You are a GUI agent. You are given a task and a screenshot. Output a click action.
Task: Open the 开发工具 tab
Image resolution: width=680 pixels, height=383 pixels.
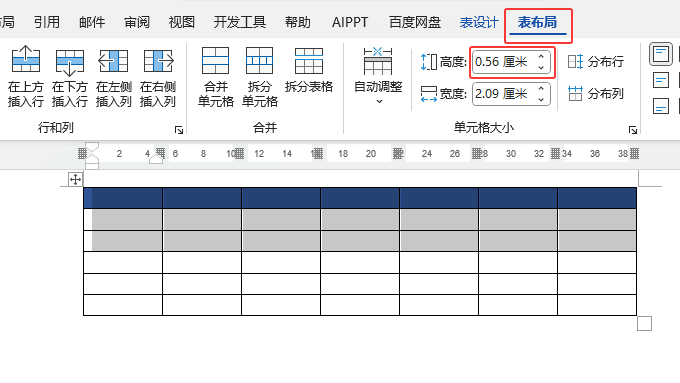coord(239,22)
